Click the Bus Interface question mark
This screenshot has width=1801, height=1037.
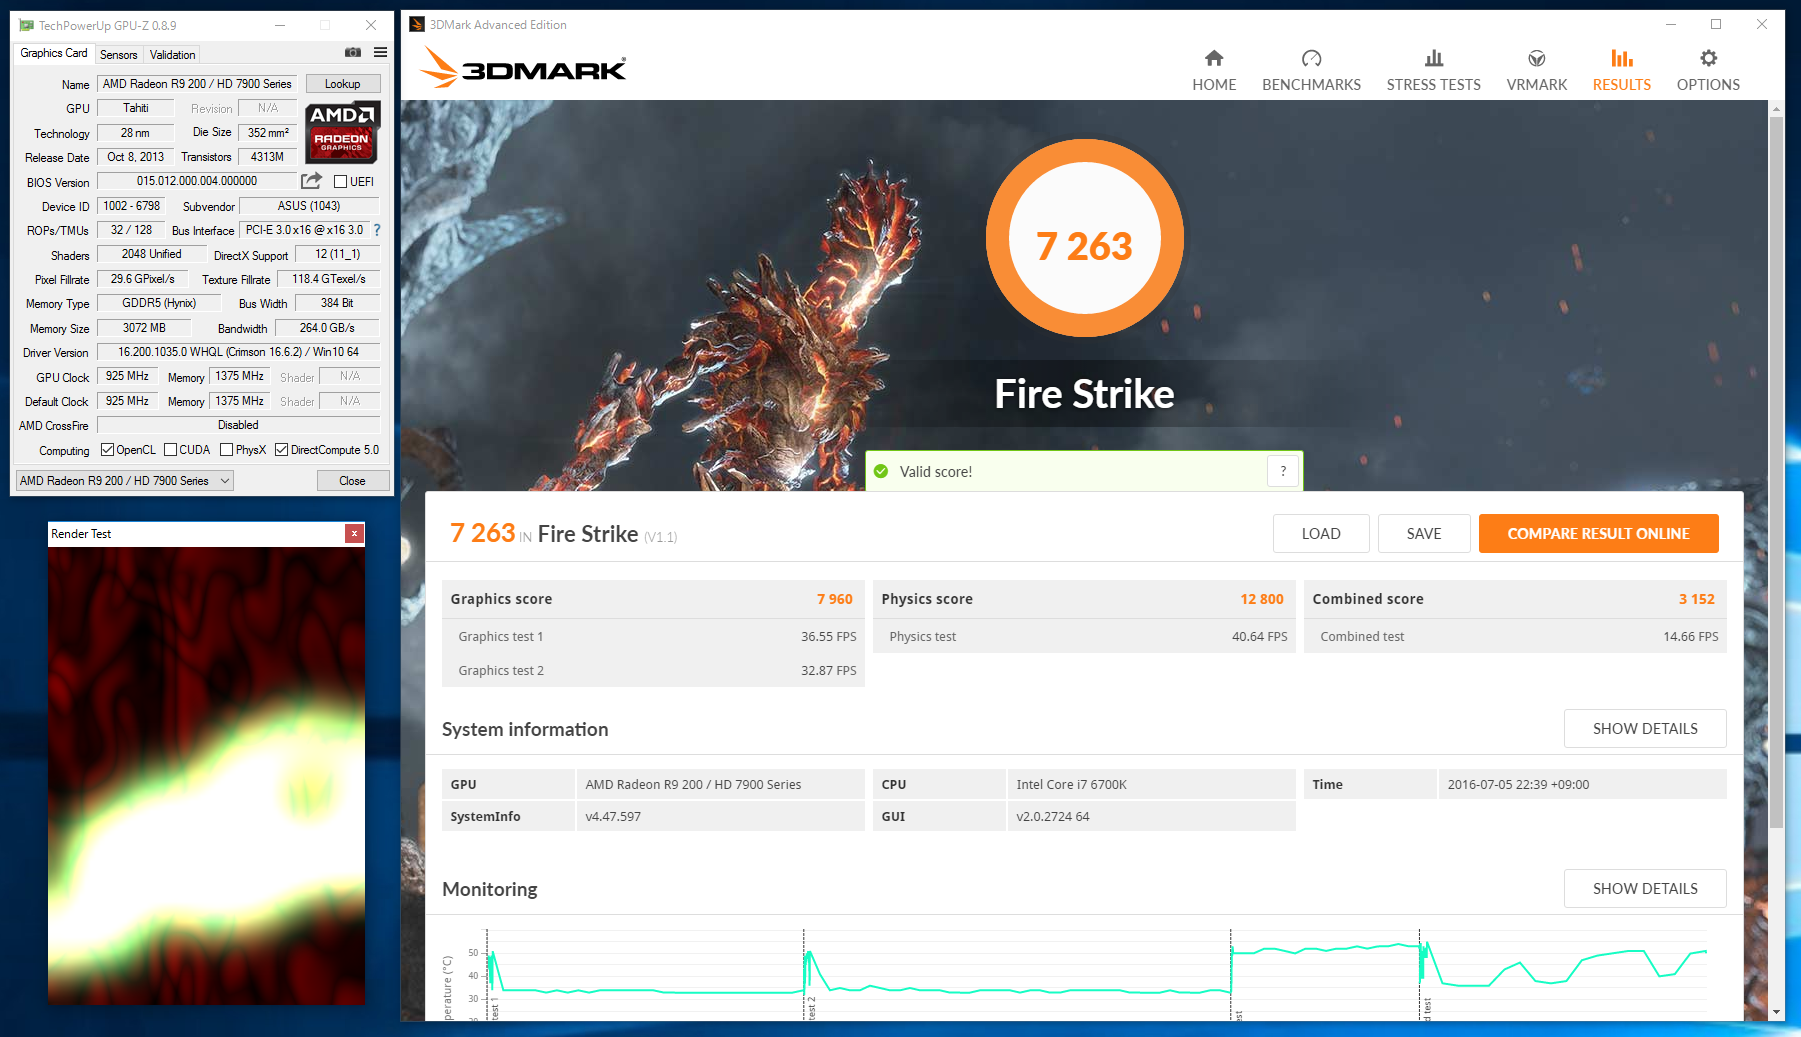pos(377,230)
